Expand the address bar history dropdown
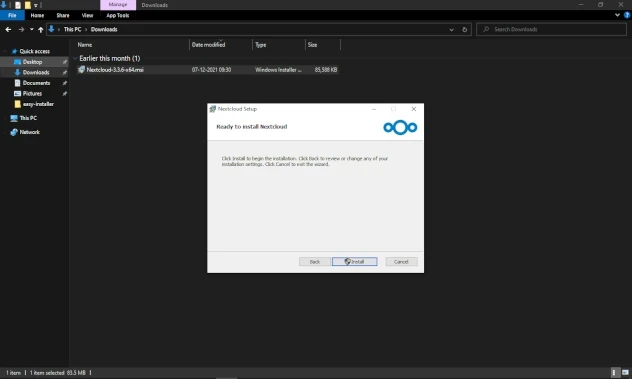The image size is (632, 379). [x=451, y=29]
